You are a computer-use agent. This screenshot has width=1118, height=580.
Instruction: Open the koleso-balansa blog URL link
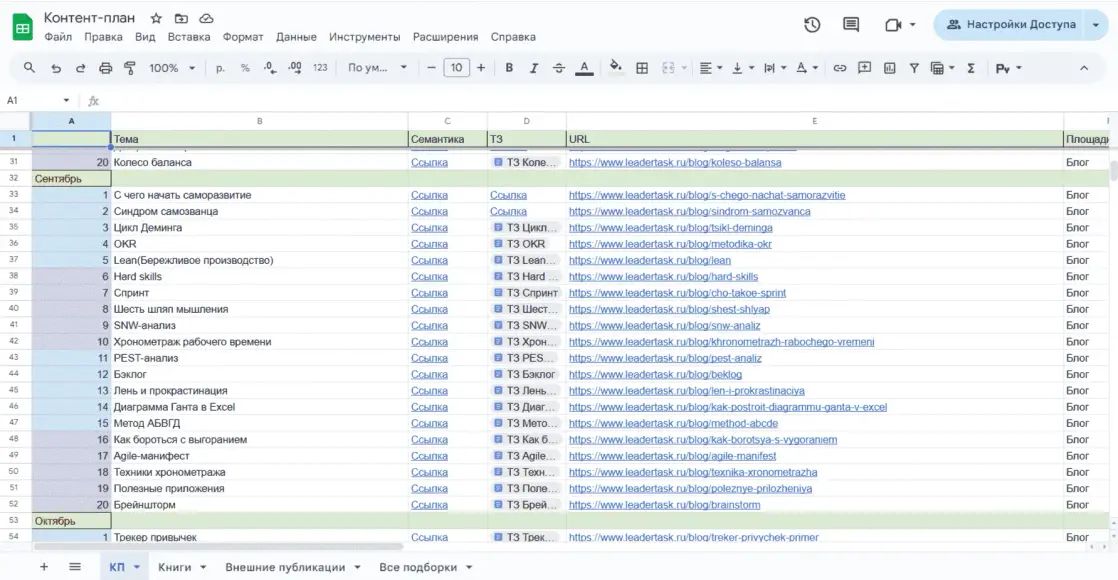pyautogui.click(x=675, y=162)
